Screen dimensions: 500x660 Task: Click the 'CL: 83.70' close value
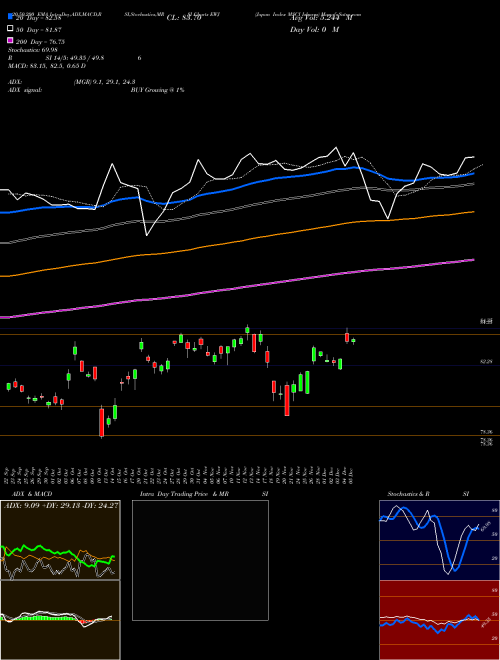point(184,18)
